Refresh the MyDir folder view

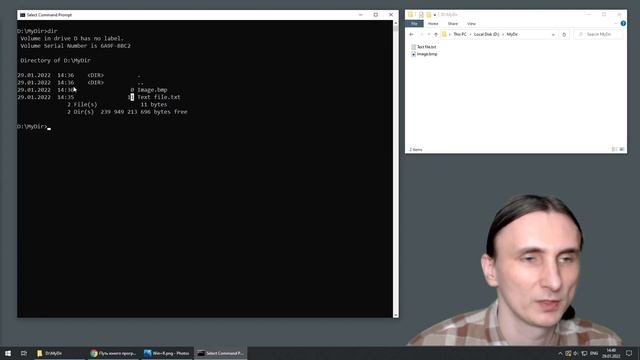pos(564,34)
